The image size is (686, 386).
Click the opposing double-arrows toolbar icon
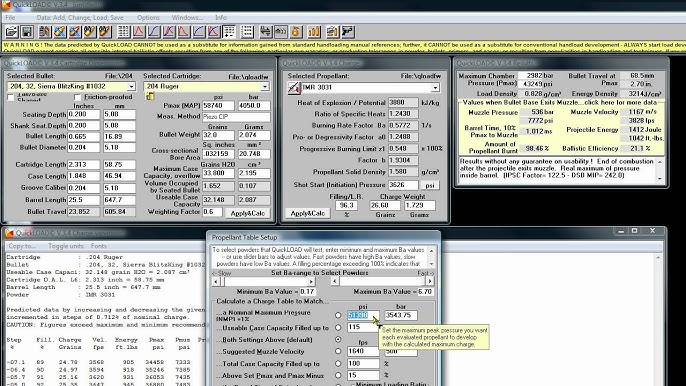click(265, 32)
